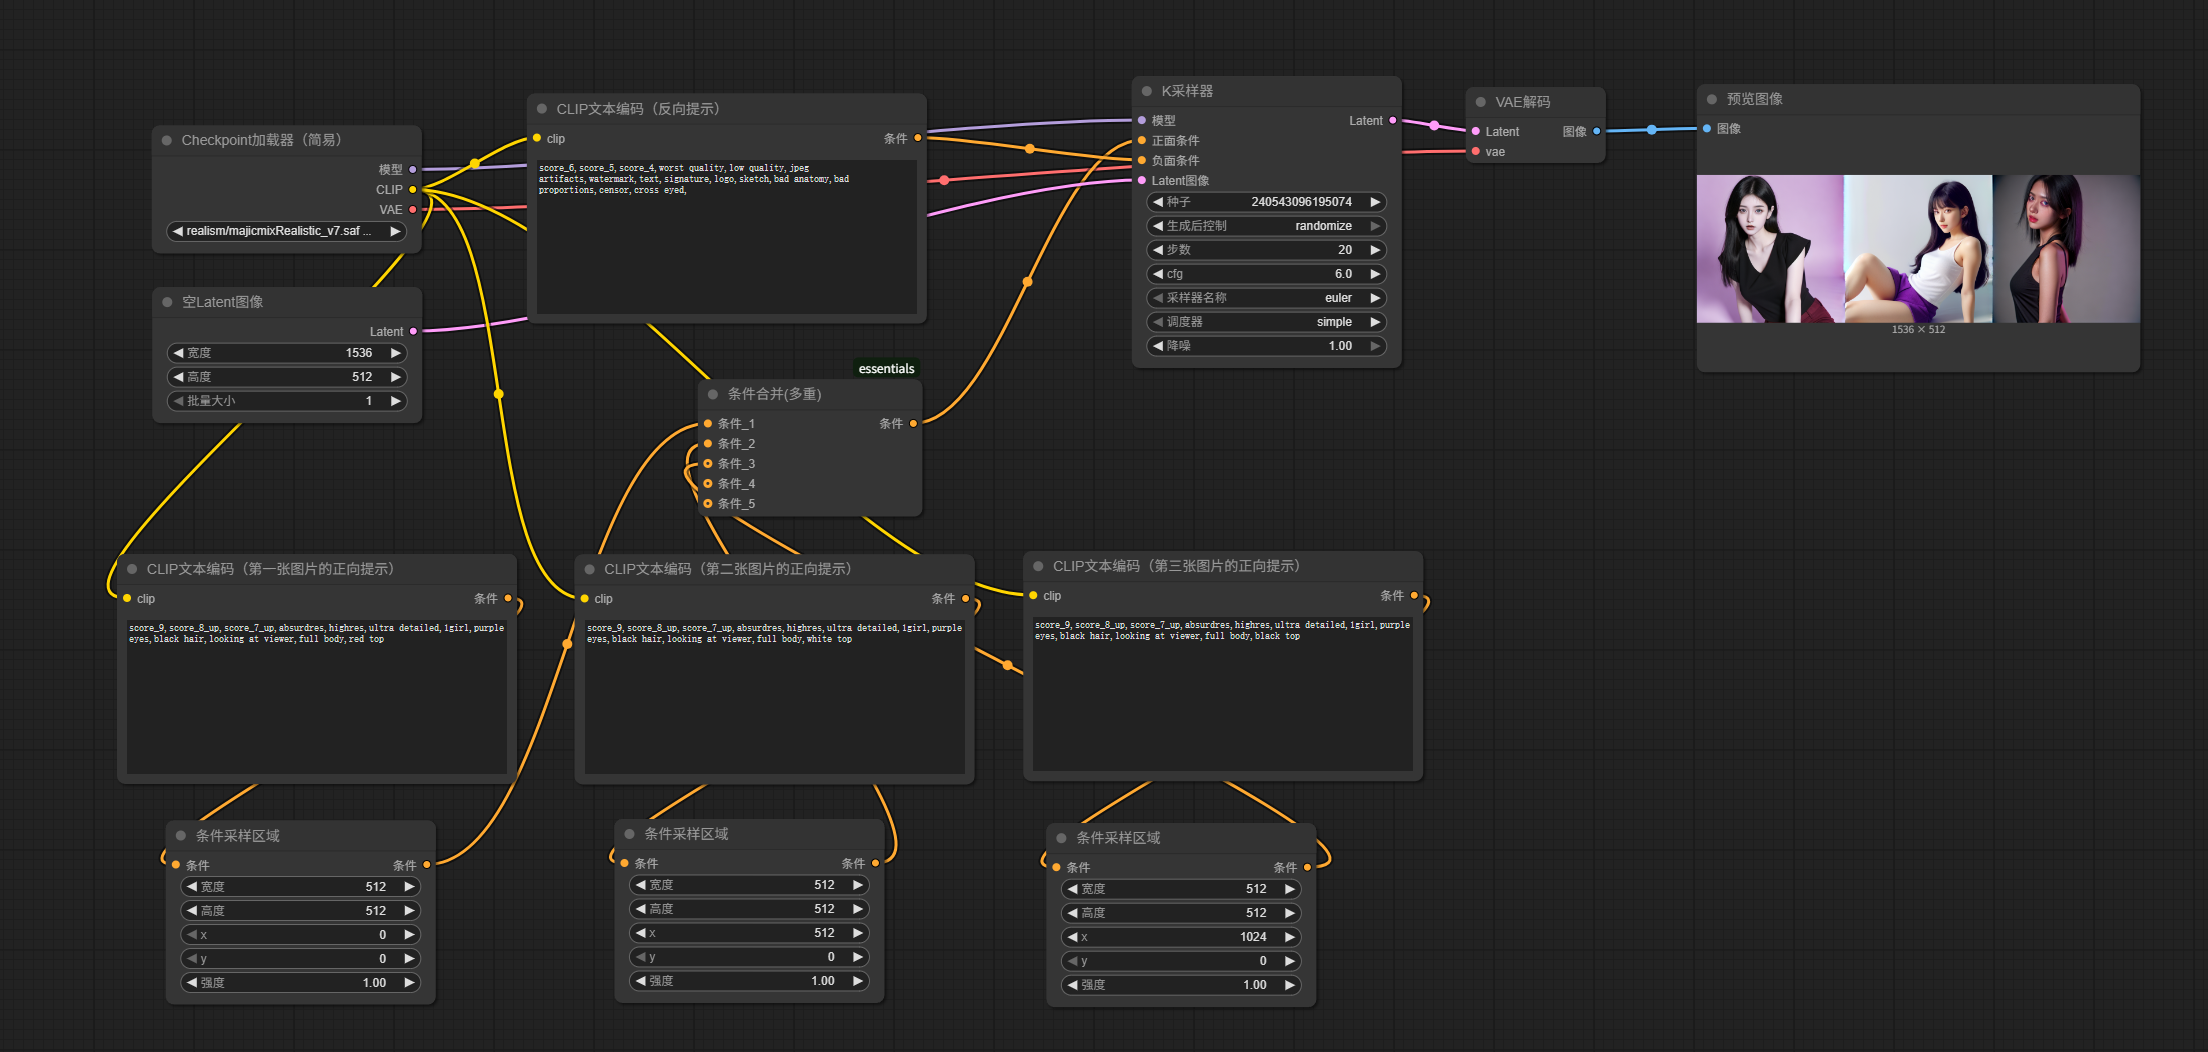Click the x 512 field in second 条件采样区域
The height and width of the screenshot is (1052, 2208).
[x=749, y=933]
